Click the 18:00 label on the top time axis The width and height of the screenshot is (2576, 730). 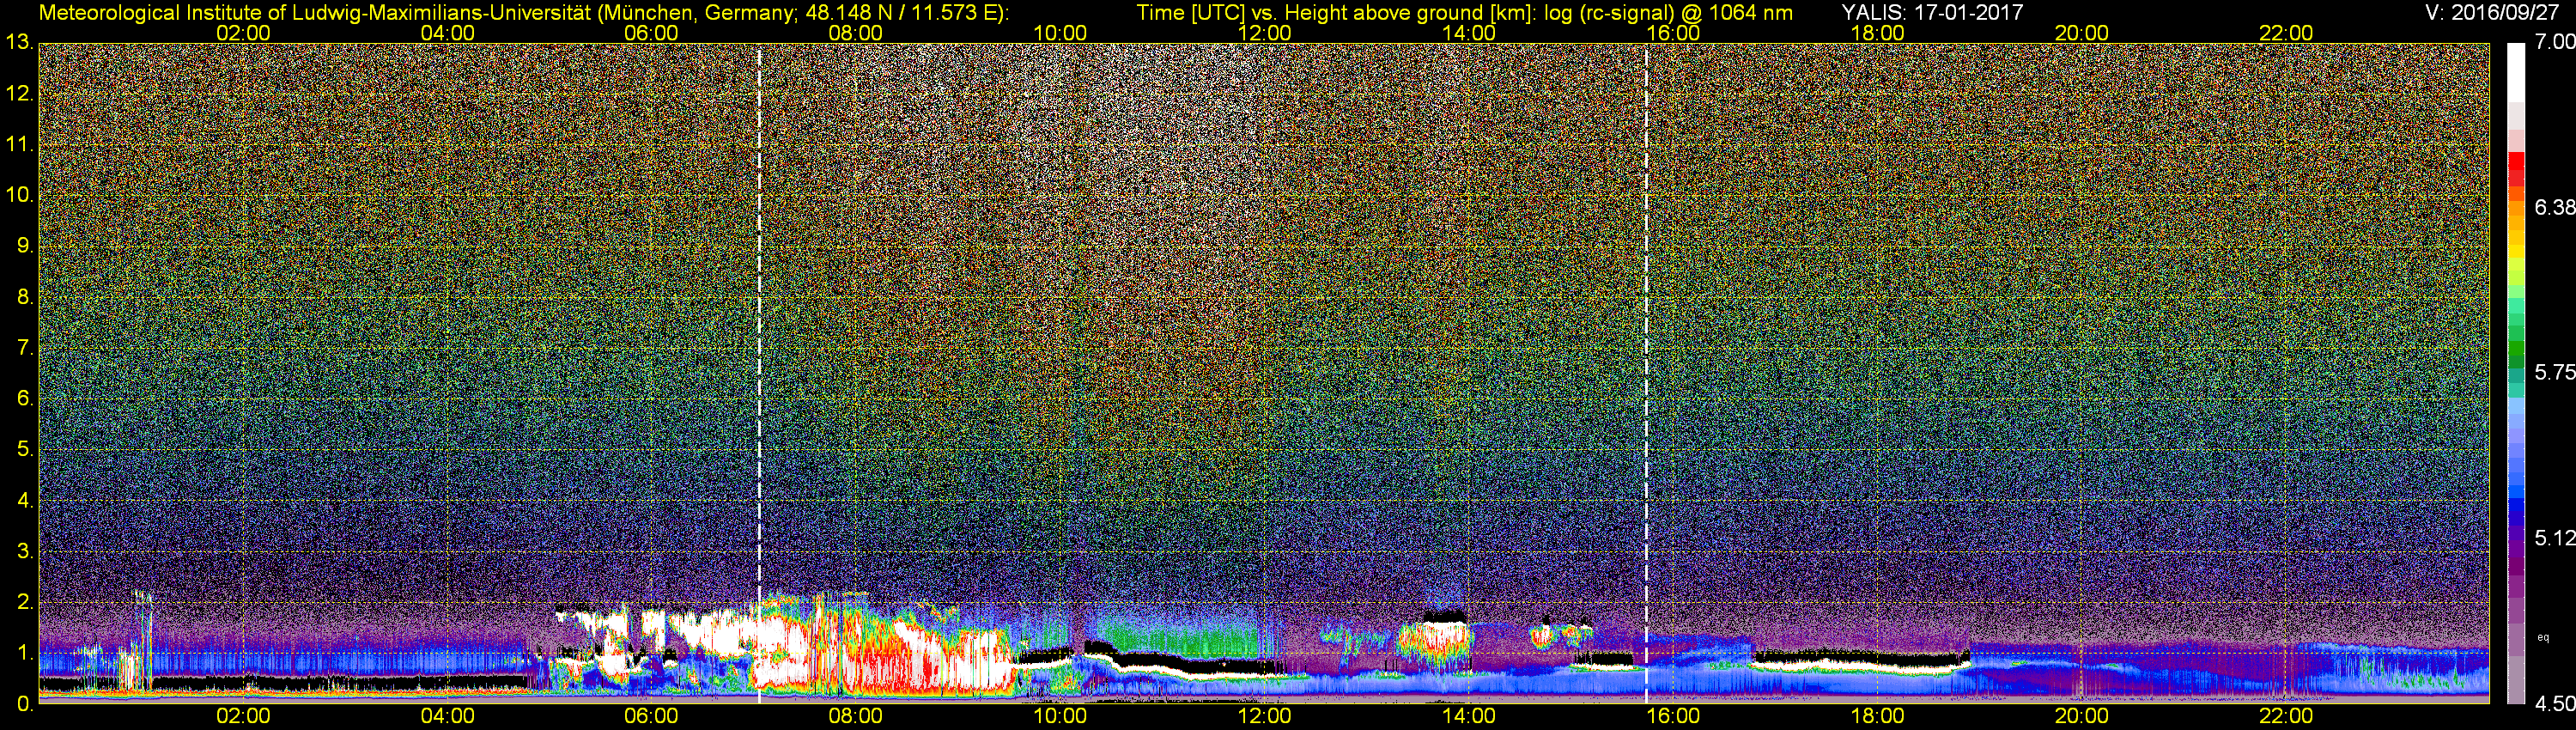[1877, 33]
